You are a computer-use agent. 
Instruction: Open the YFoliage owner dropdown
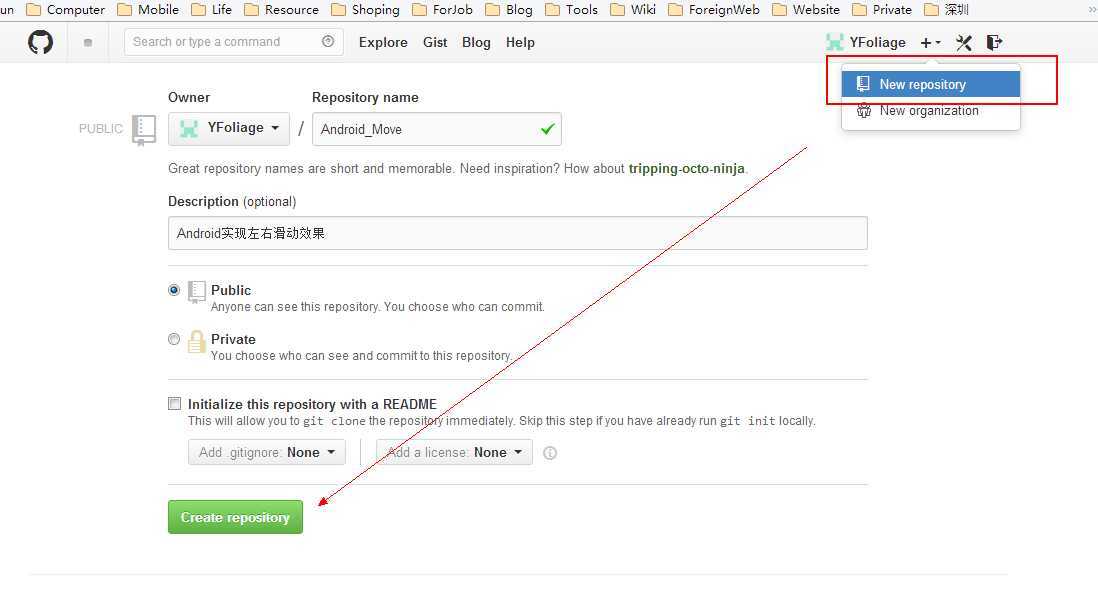[x=229, y=129]
